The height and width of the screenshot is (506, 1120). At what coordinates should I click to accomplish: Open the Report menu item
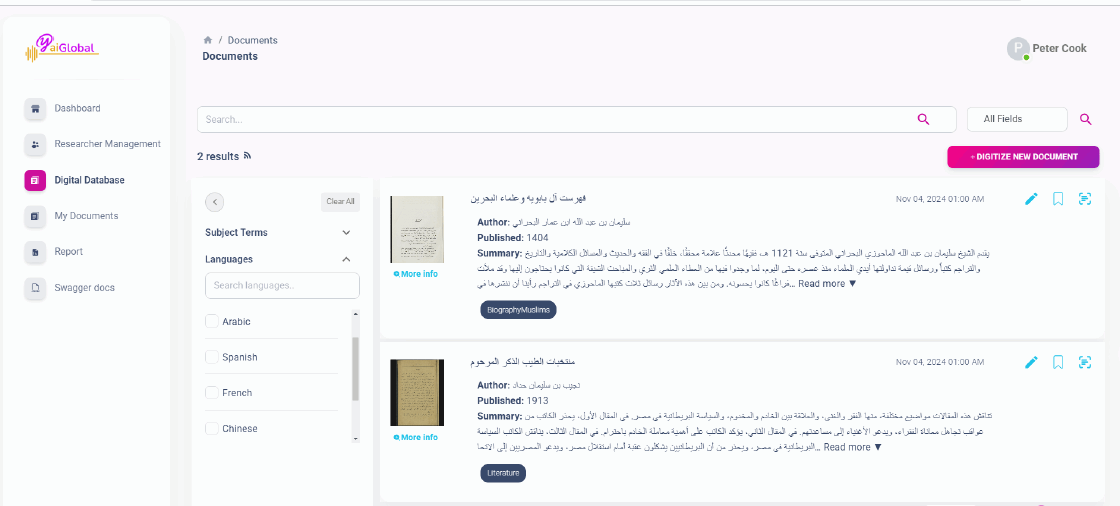coord(69,252)
